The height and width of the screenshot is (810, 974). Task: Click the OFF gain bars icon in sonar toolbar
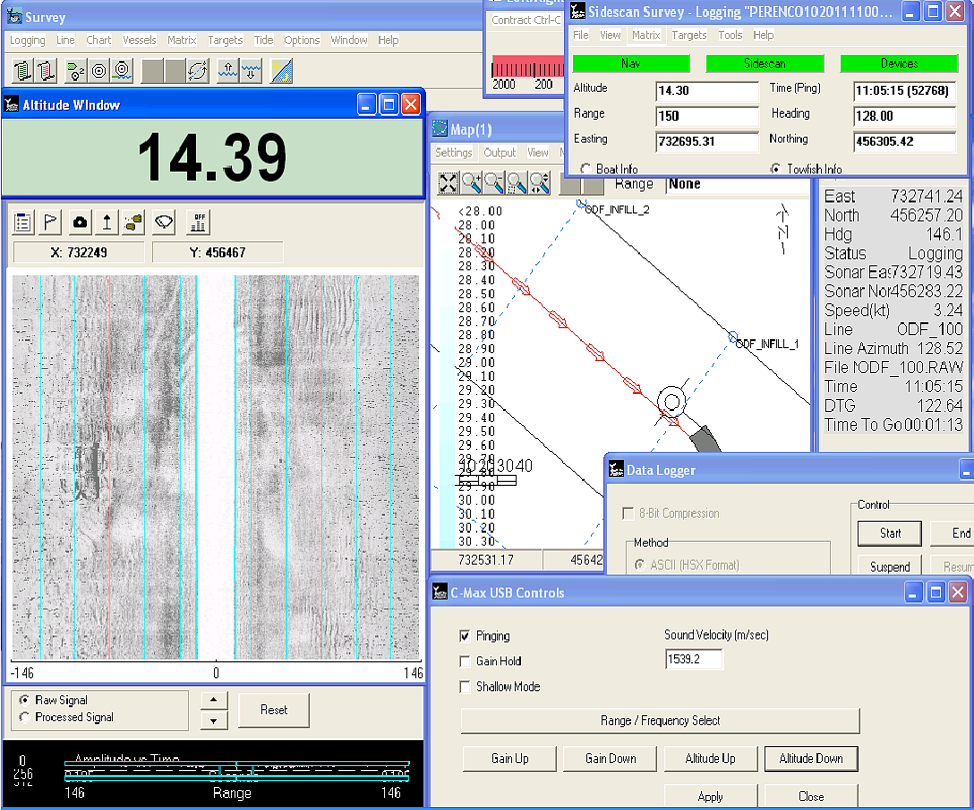(198, 222)
